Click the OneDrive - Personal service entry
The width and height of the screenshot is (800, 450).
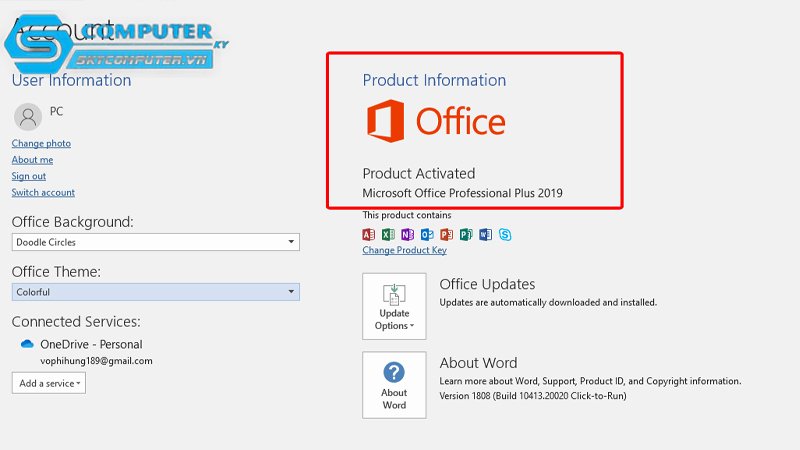[91, 344]
